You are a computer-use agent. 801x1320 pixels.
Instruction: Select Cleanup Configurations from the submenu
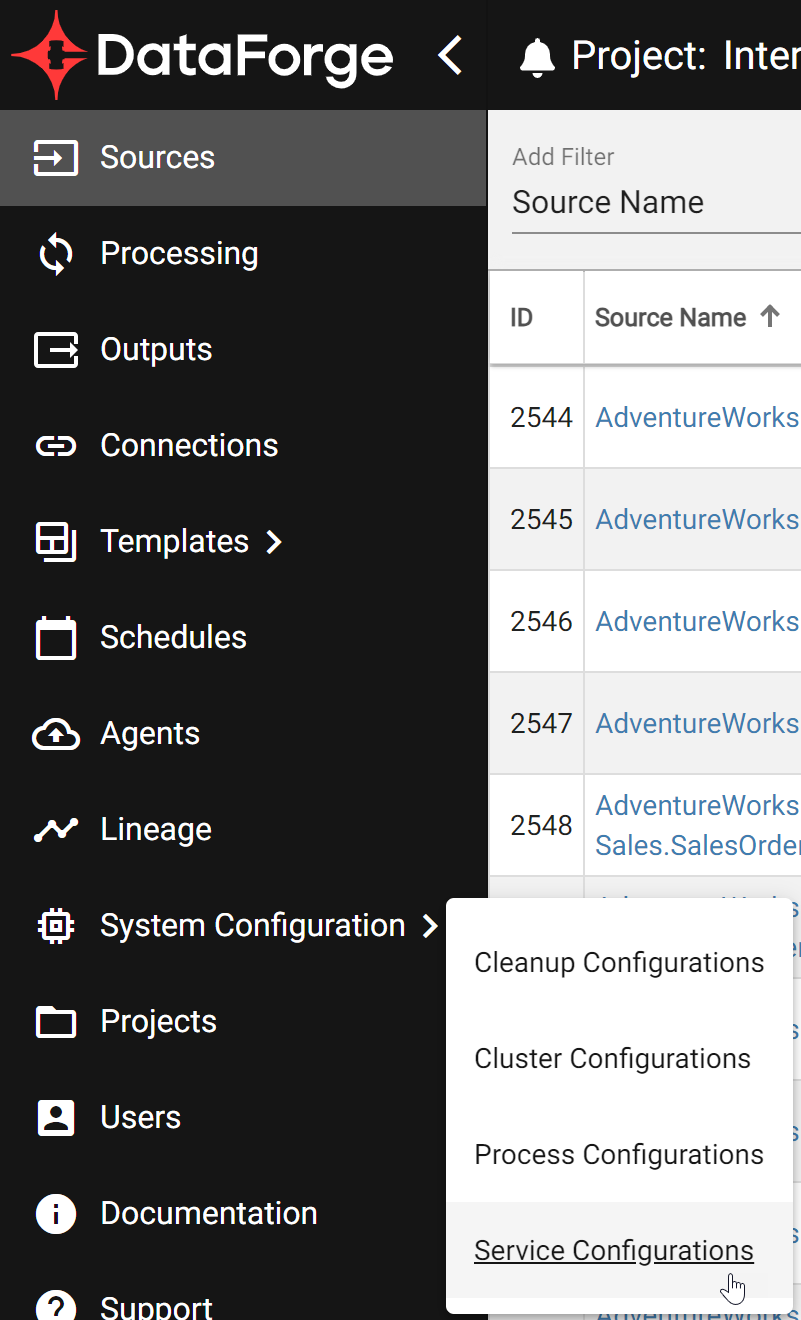click(619, 962)
